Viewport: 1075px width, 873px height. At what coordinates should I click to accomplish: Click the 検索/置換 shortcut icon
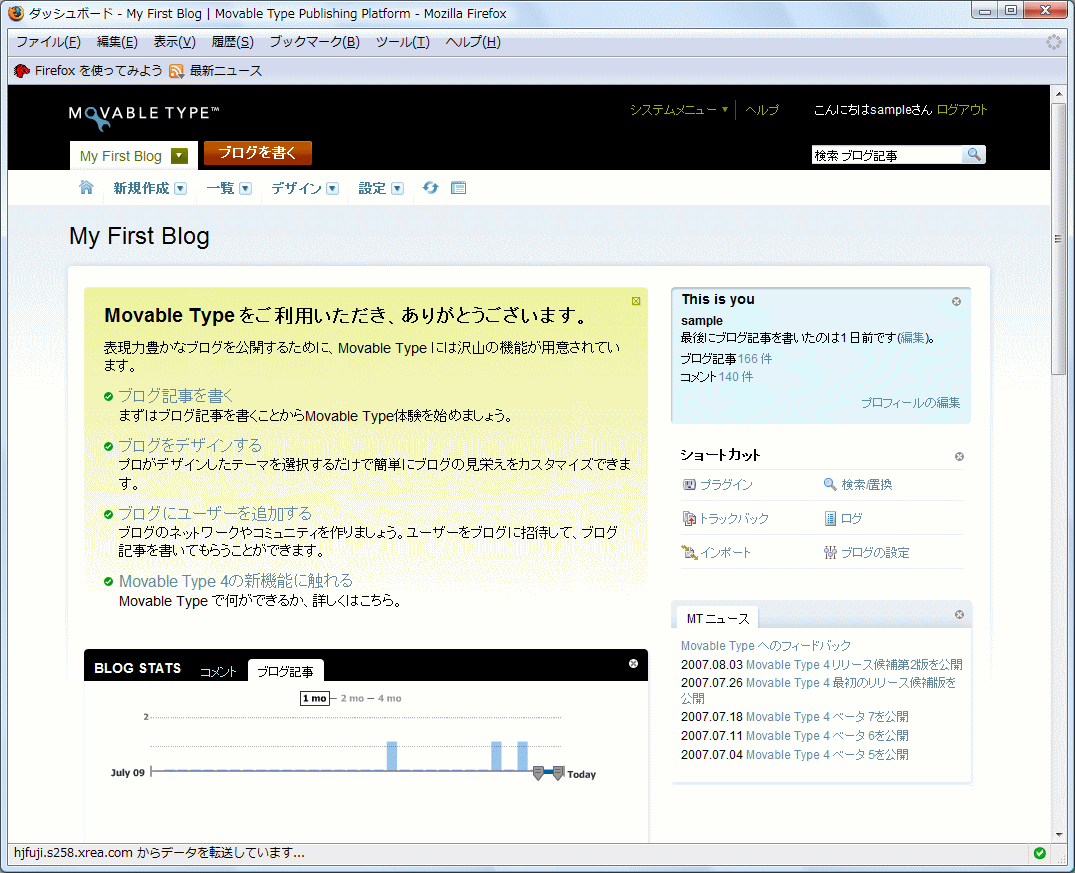pos(830,485)
